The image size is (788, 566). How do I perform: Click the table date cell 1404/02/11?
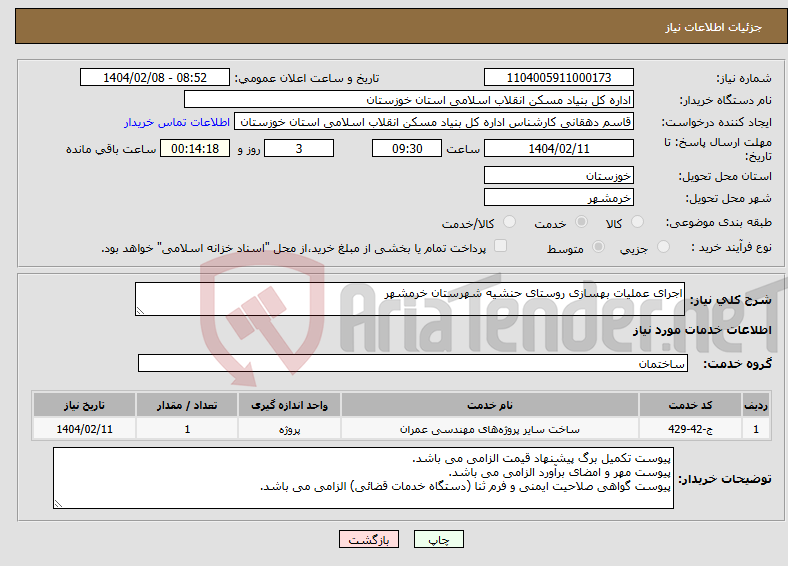(84, 429)
